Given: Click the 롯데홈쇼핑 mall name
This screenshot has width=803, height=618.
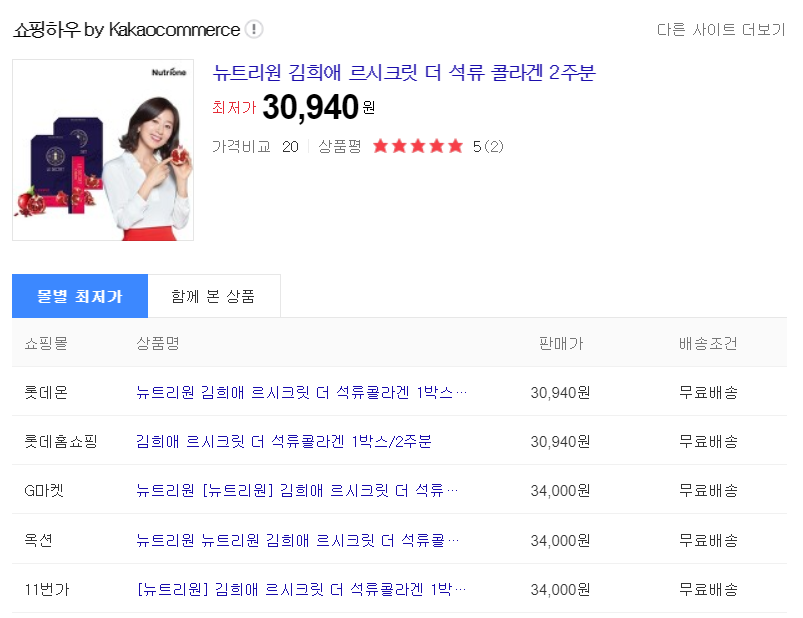Looking at the screenshot, I should click(61, 441).
